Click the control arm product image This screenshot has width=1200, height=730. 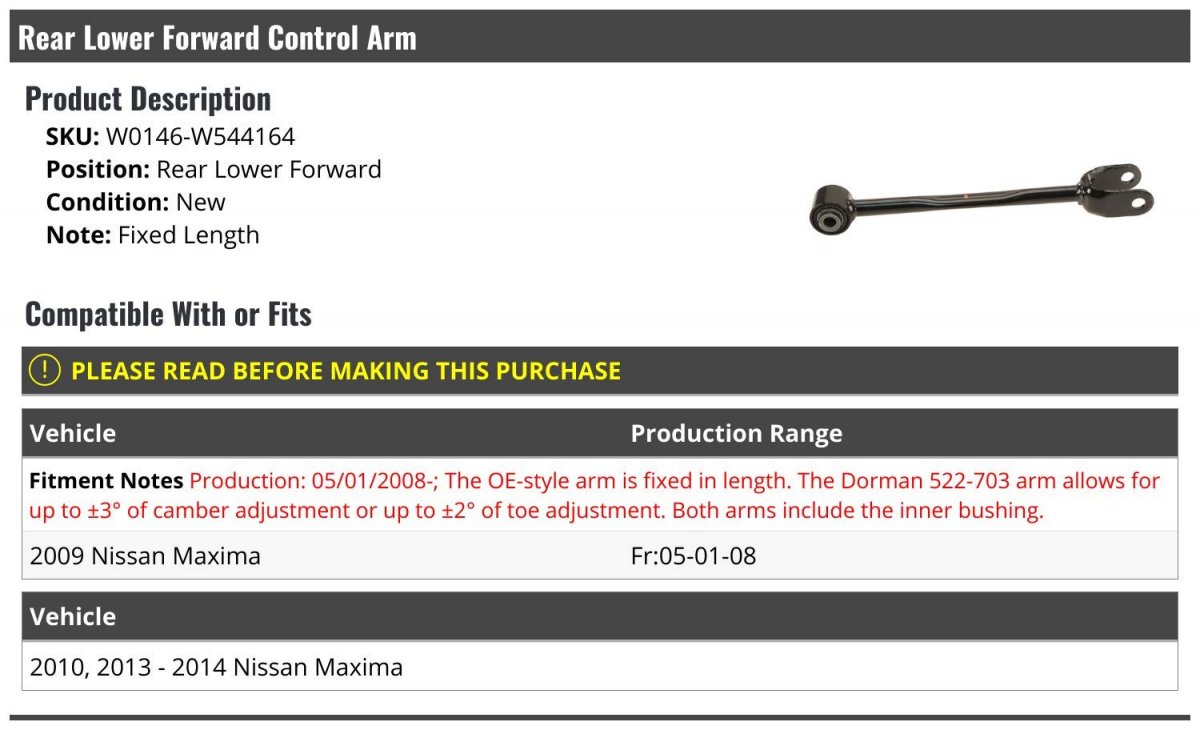point(980,198)
